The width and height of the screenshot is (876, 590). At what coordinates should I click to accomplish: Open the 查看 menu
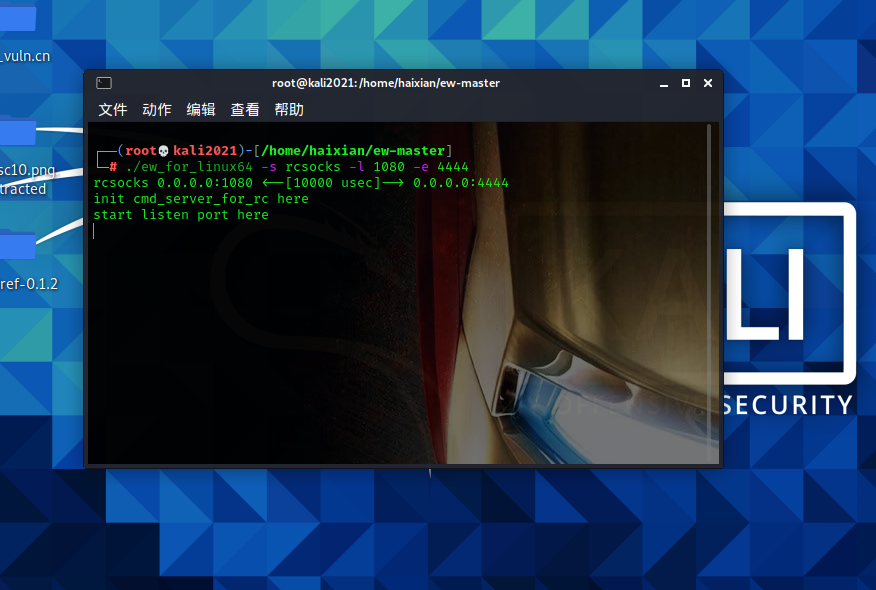pyautogui.click(x=245, y=110)
